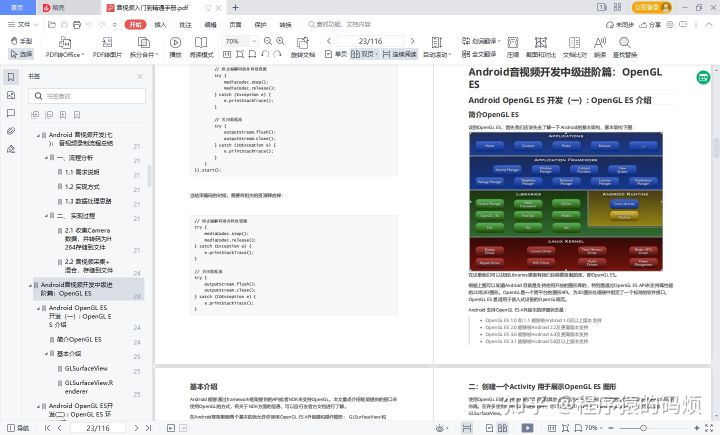Click the open-folder icon in quick access
Viewport: 720px width, 435px height.
pyautogui.click(x=52, y=24)
